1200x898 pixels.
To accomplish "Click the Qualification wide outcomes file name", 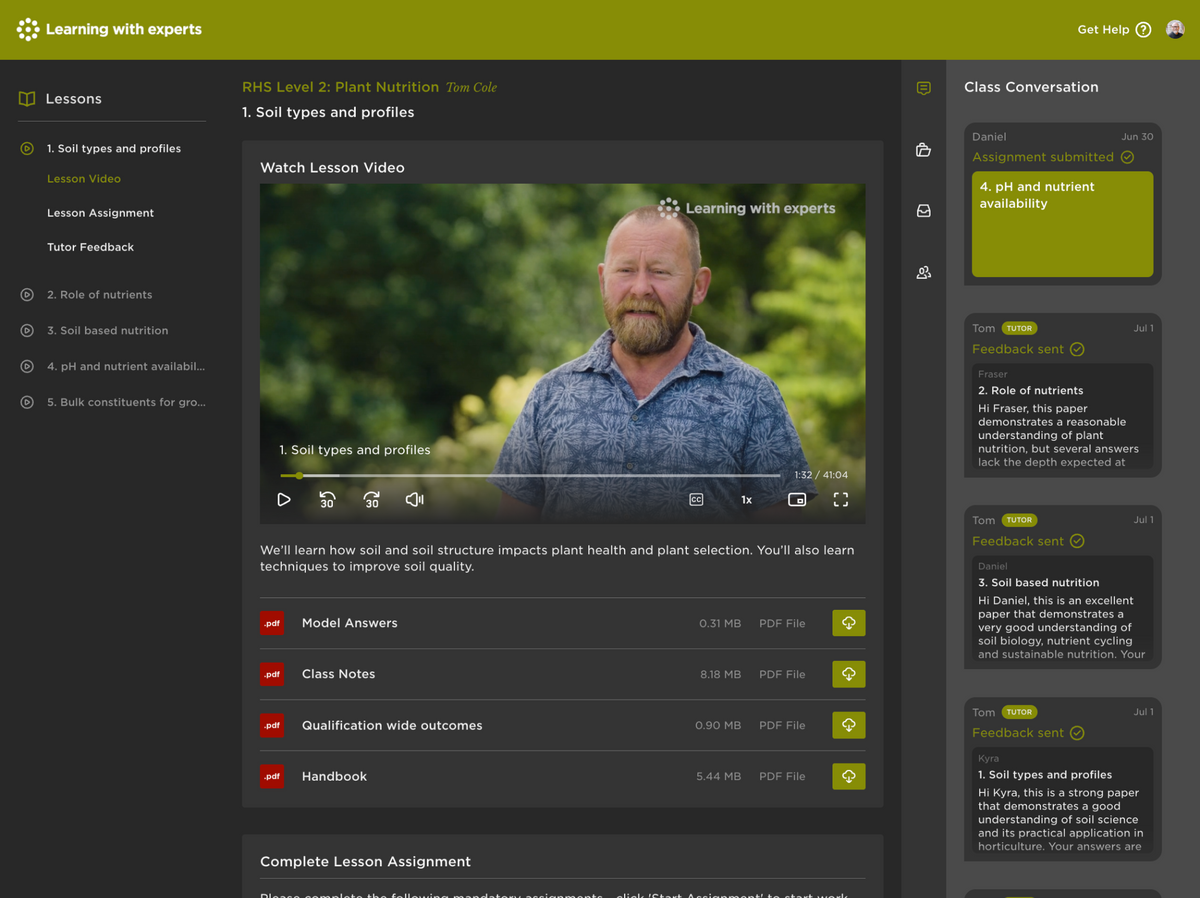I will [x=392, y=725].
